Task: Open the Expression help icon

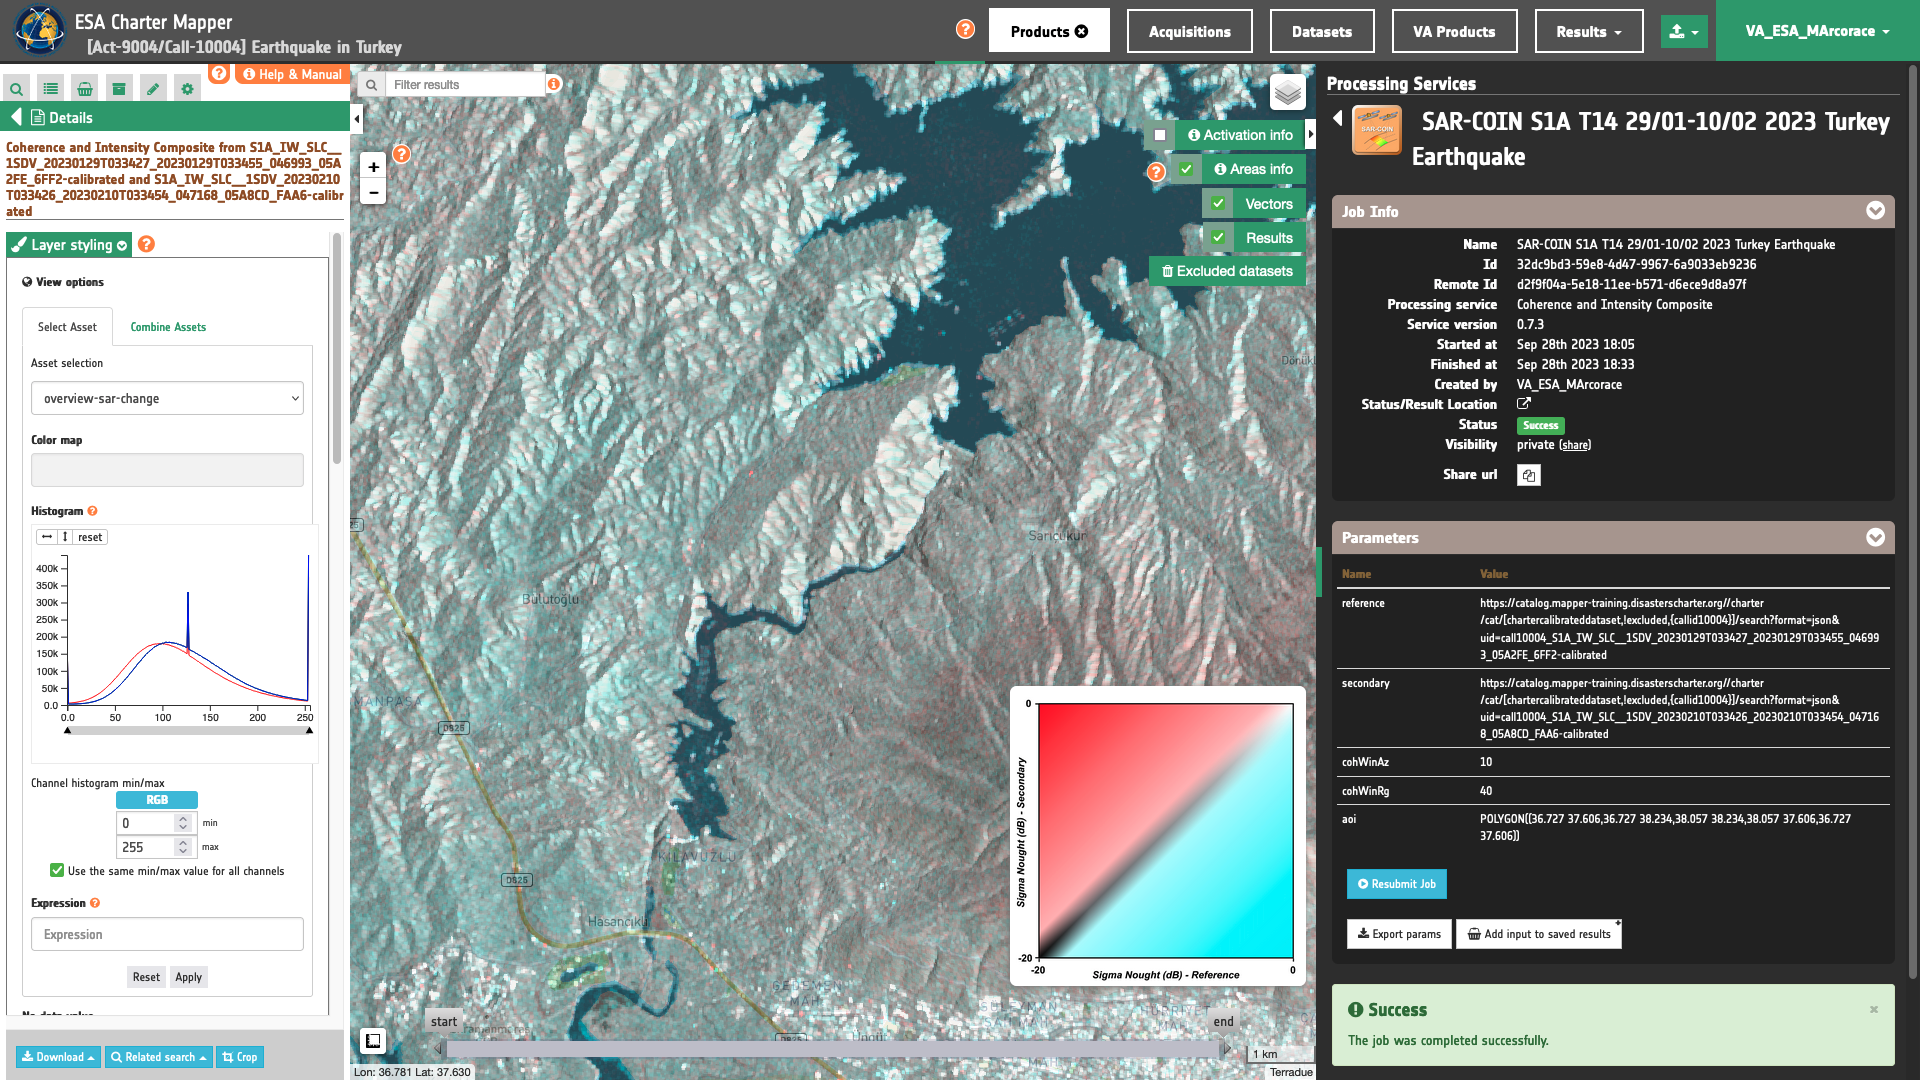Action: (x=95, y=903)
